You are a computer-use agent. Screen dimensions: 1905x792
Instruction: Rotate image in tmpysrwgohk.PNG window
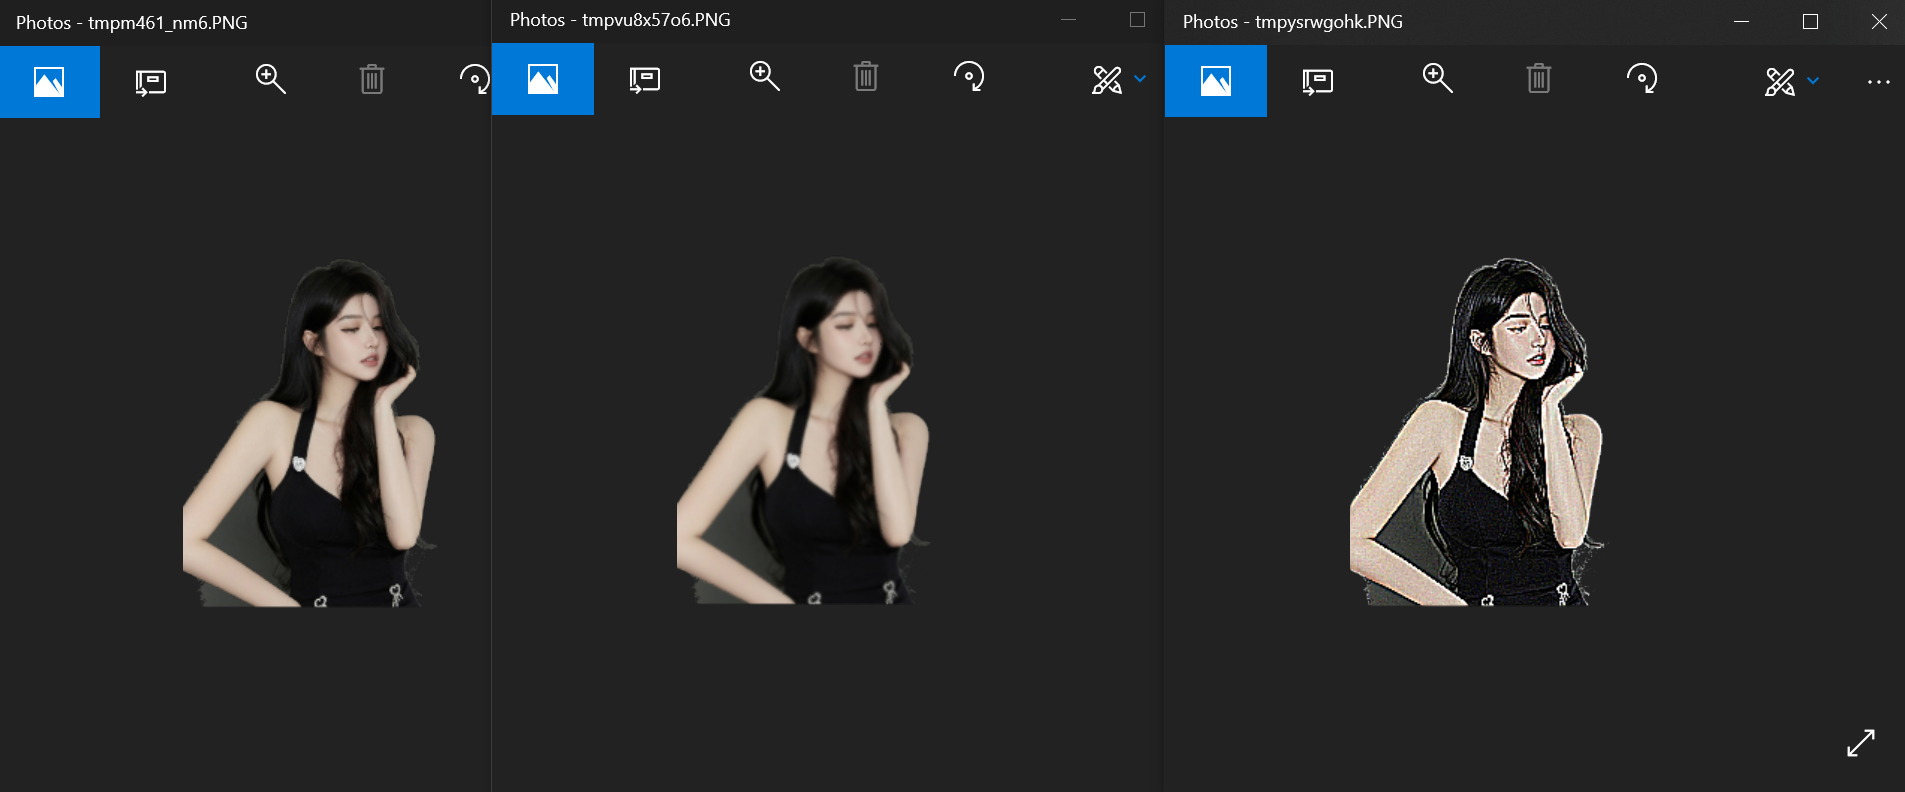coord(1642,78)
